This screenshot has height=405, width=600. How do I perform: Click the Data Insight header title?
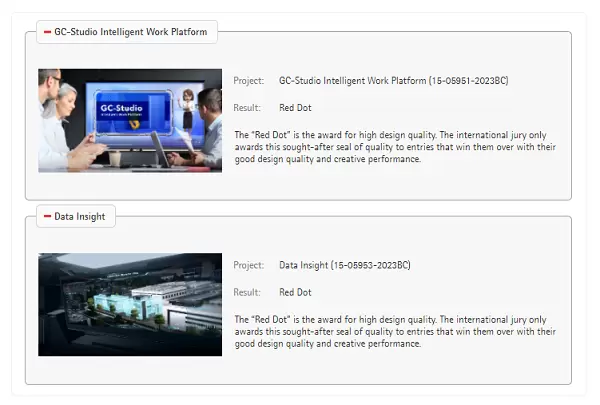[79, 216]
